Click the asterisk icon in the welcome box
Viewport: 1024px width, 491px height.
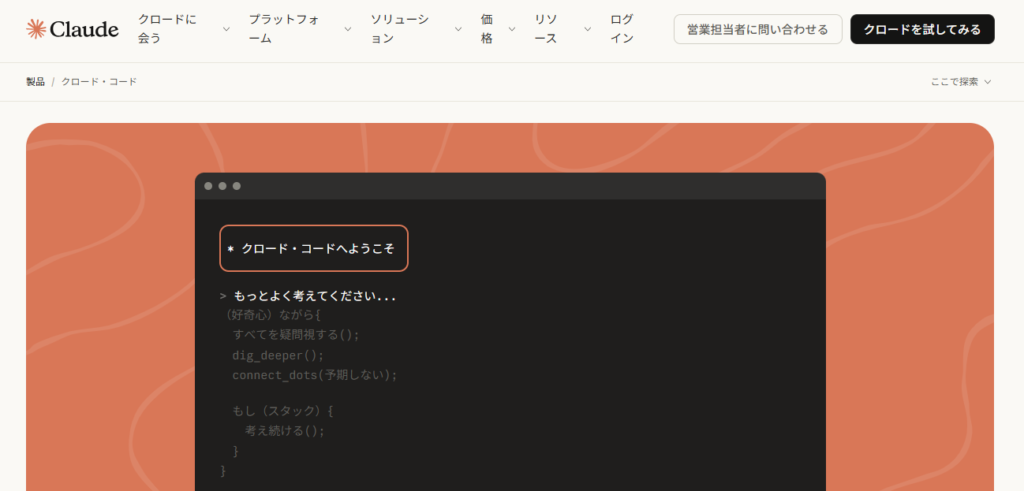(x=230, y=248)
